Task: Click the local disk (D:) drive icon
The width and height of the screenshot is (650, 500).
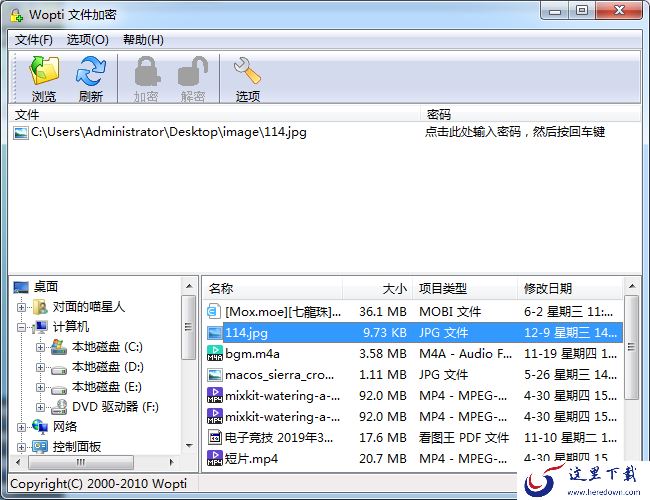Action: 59,368
